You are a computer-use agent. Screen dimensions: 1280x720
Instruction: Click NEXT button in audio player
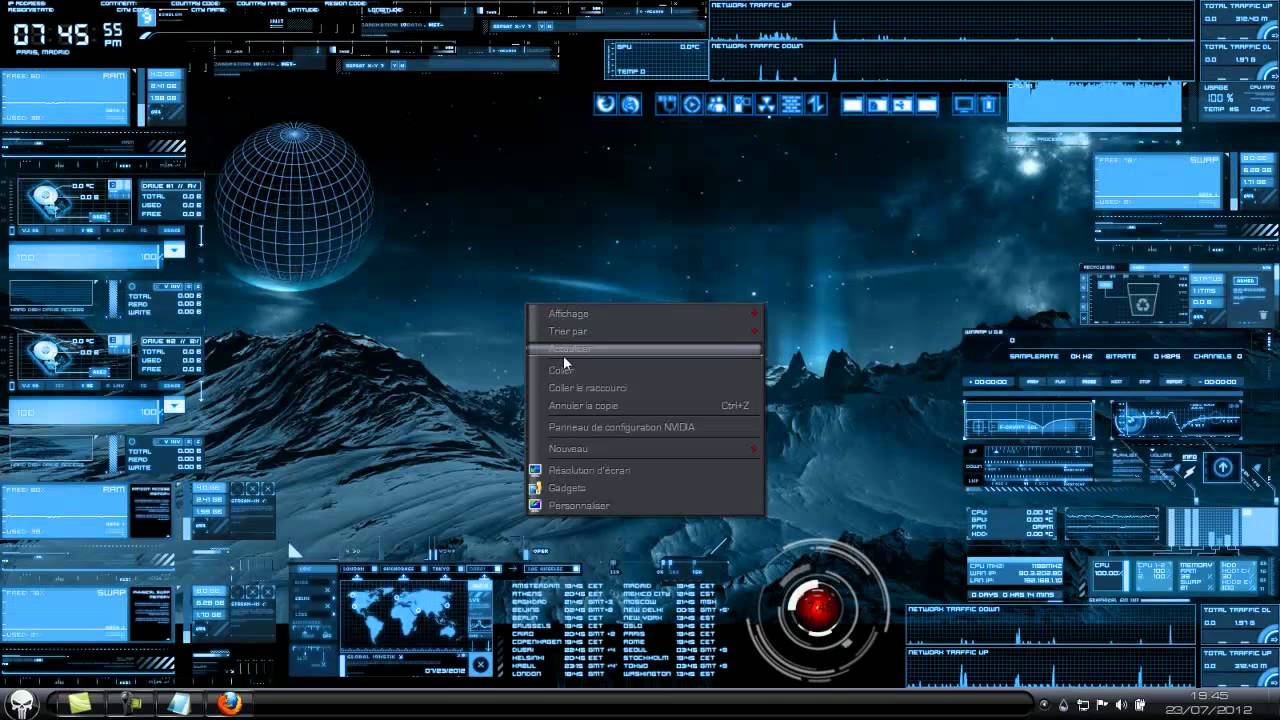[x=1116, y=381]
